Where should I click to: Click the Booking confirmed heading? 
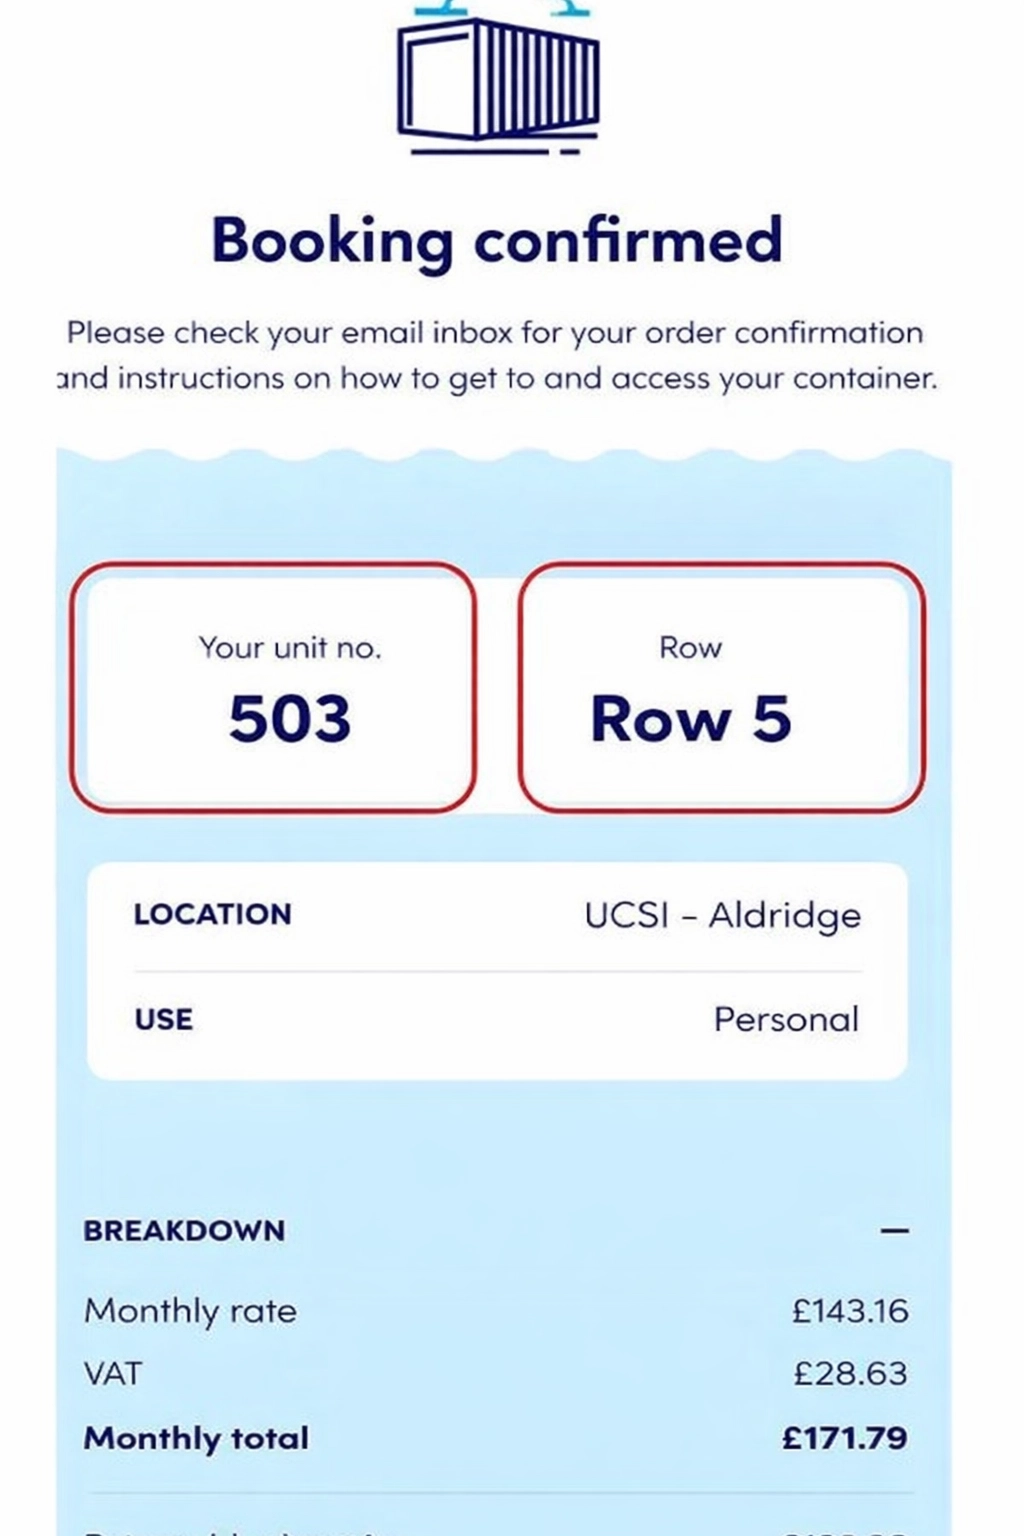tap(497, 240)
